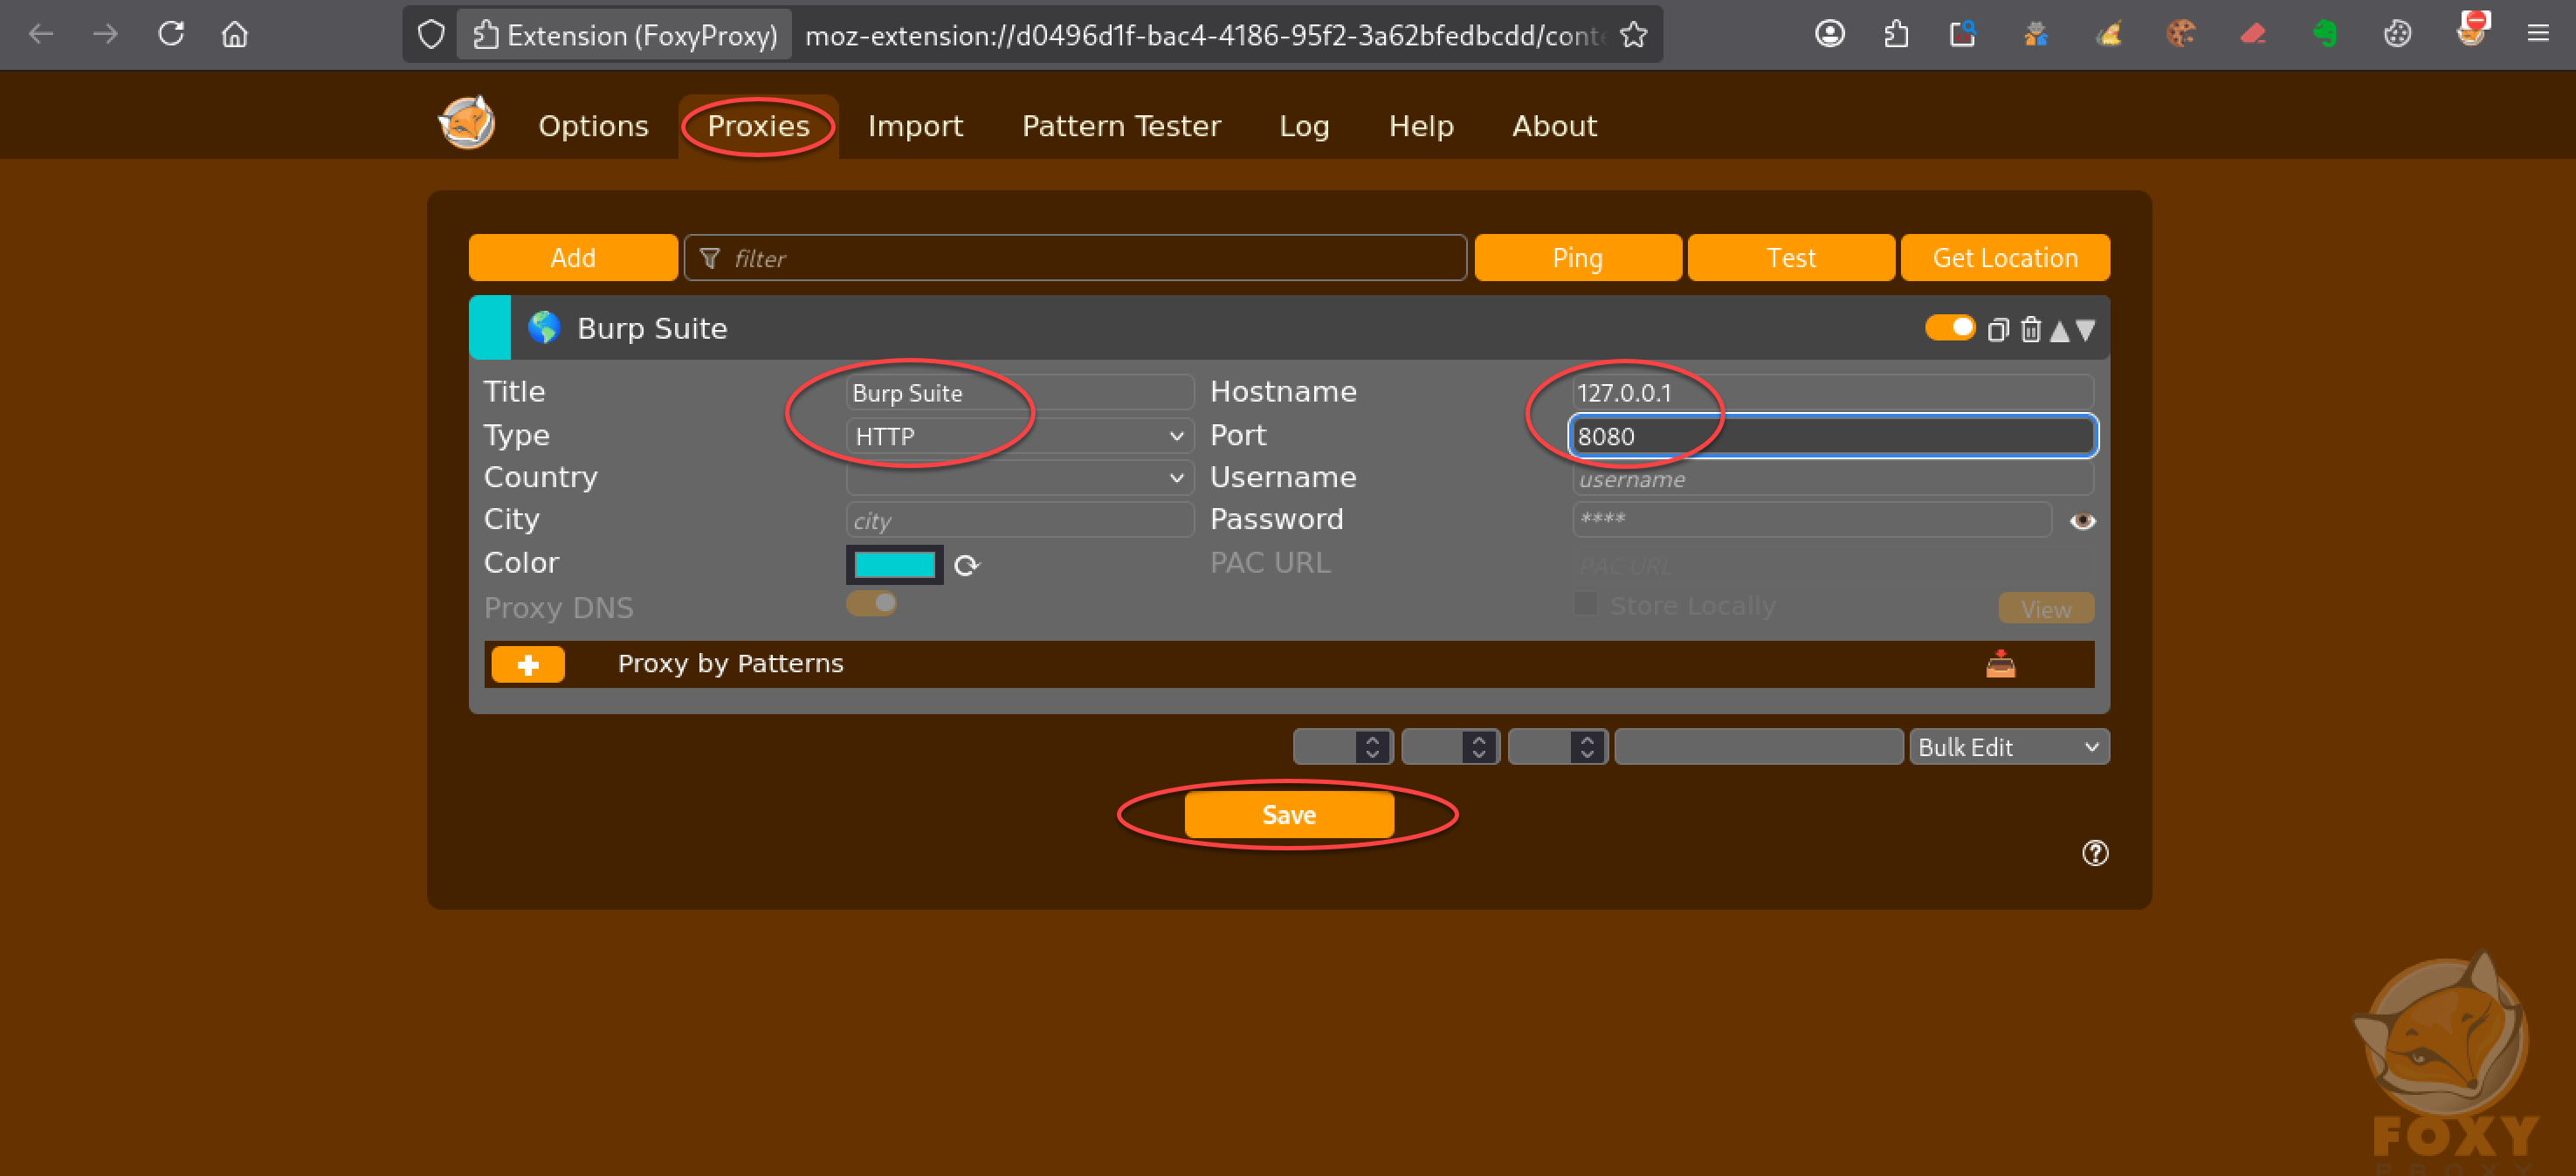The image size is (2576, 1176).
Task: Click the tracking protection shield icon
Action: pos(431,35)
